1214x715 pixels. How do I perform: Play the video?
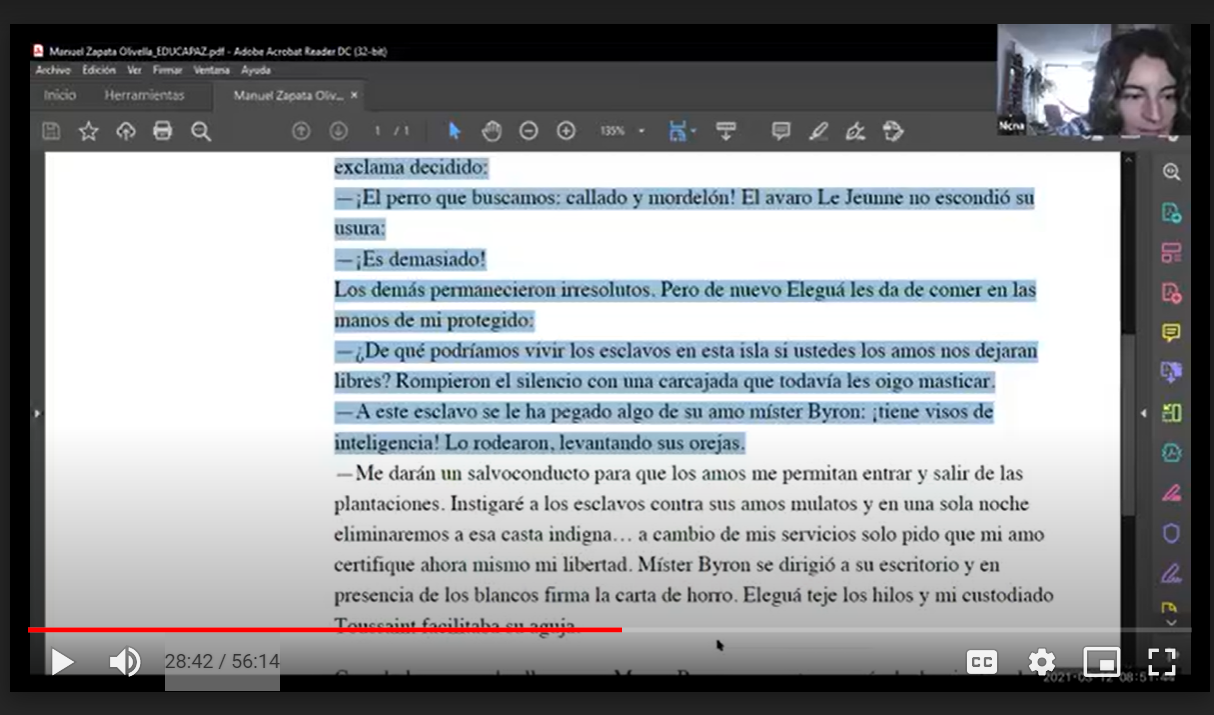pyautogui.click(x=62, y=661)
